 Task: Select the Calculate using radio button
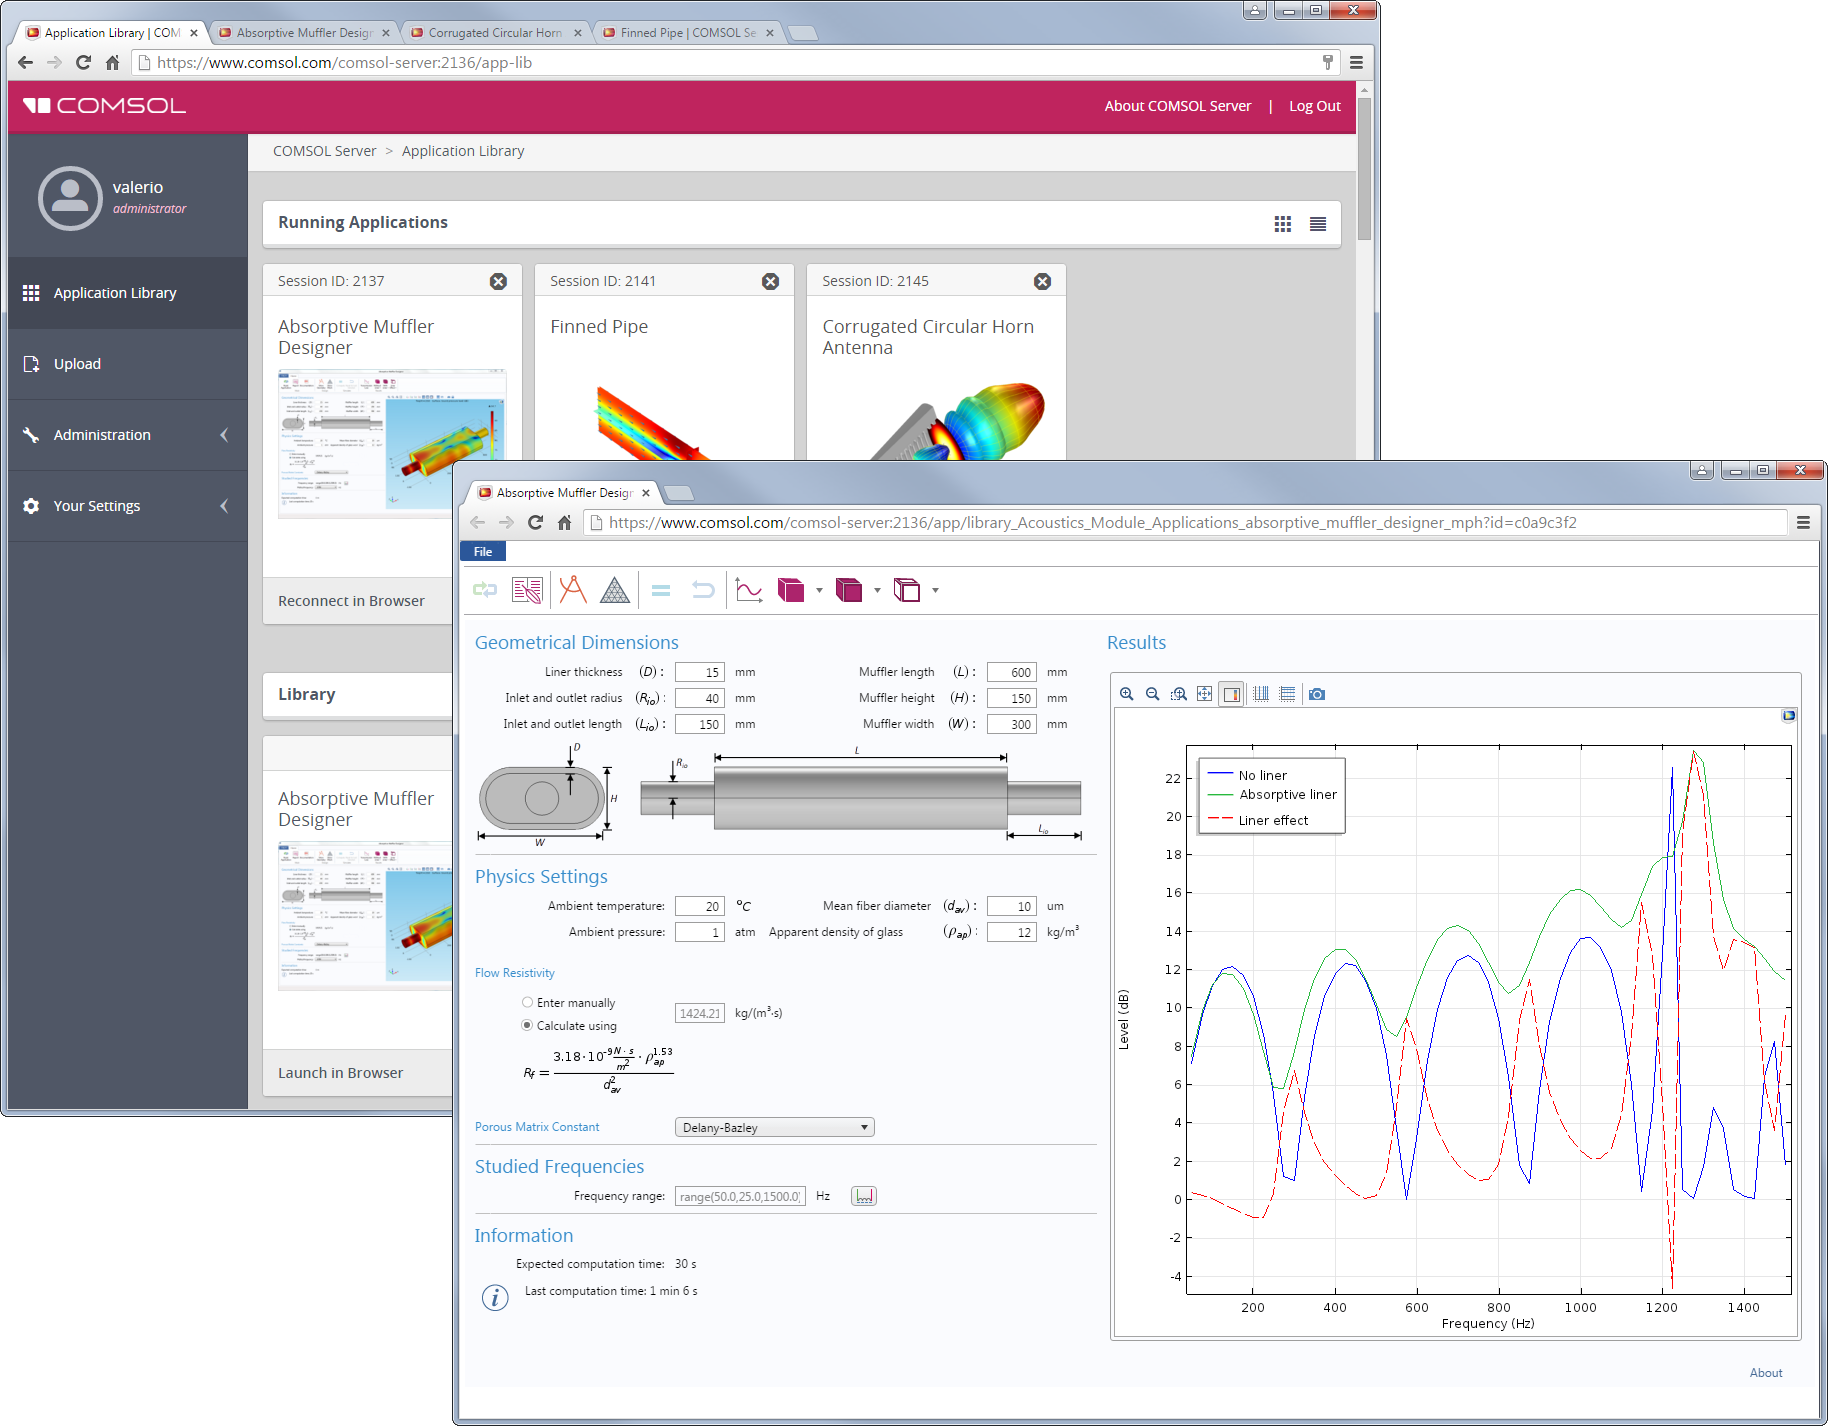(527, 1025)
